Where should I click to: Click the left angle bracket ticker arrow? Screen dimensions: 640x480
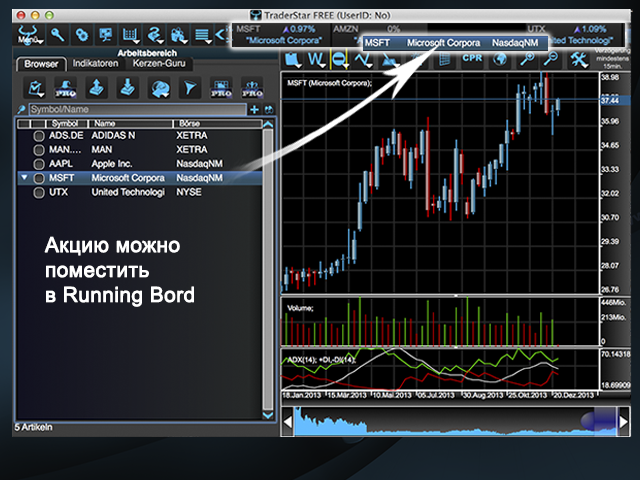pyautogui.click(x=221, y=35)
